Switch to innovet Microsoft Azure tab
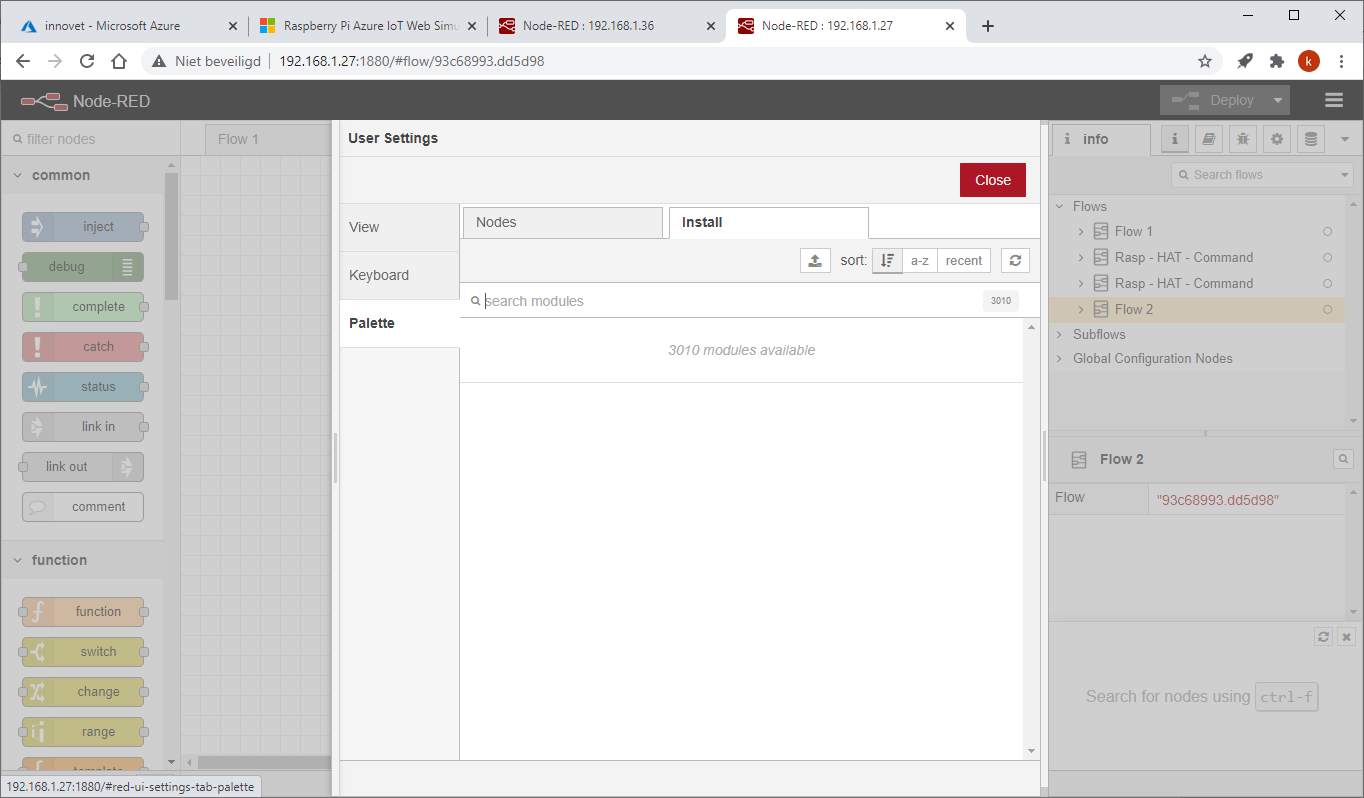 pos(127,26)
